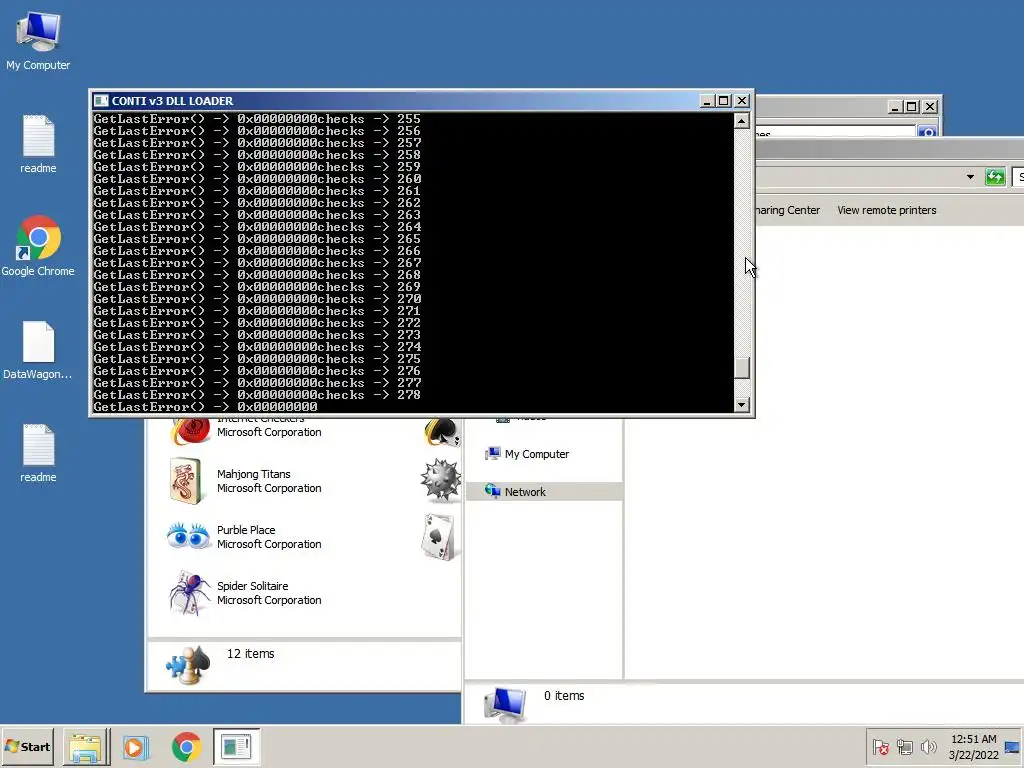Select the DataWagon file on desktop
Screen dimensions: 1024x768
pyautogui.click(x=38, y=350)
